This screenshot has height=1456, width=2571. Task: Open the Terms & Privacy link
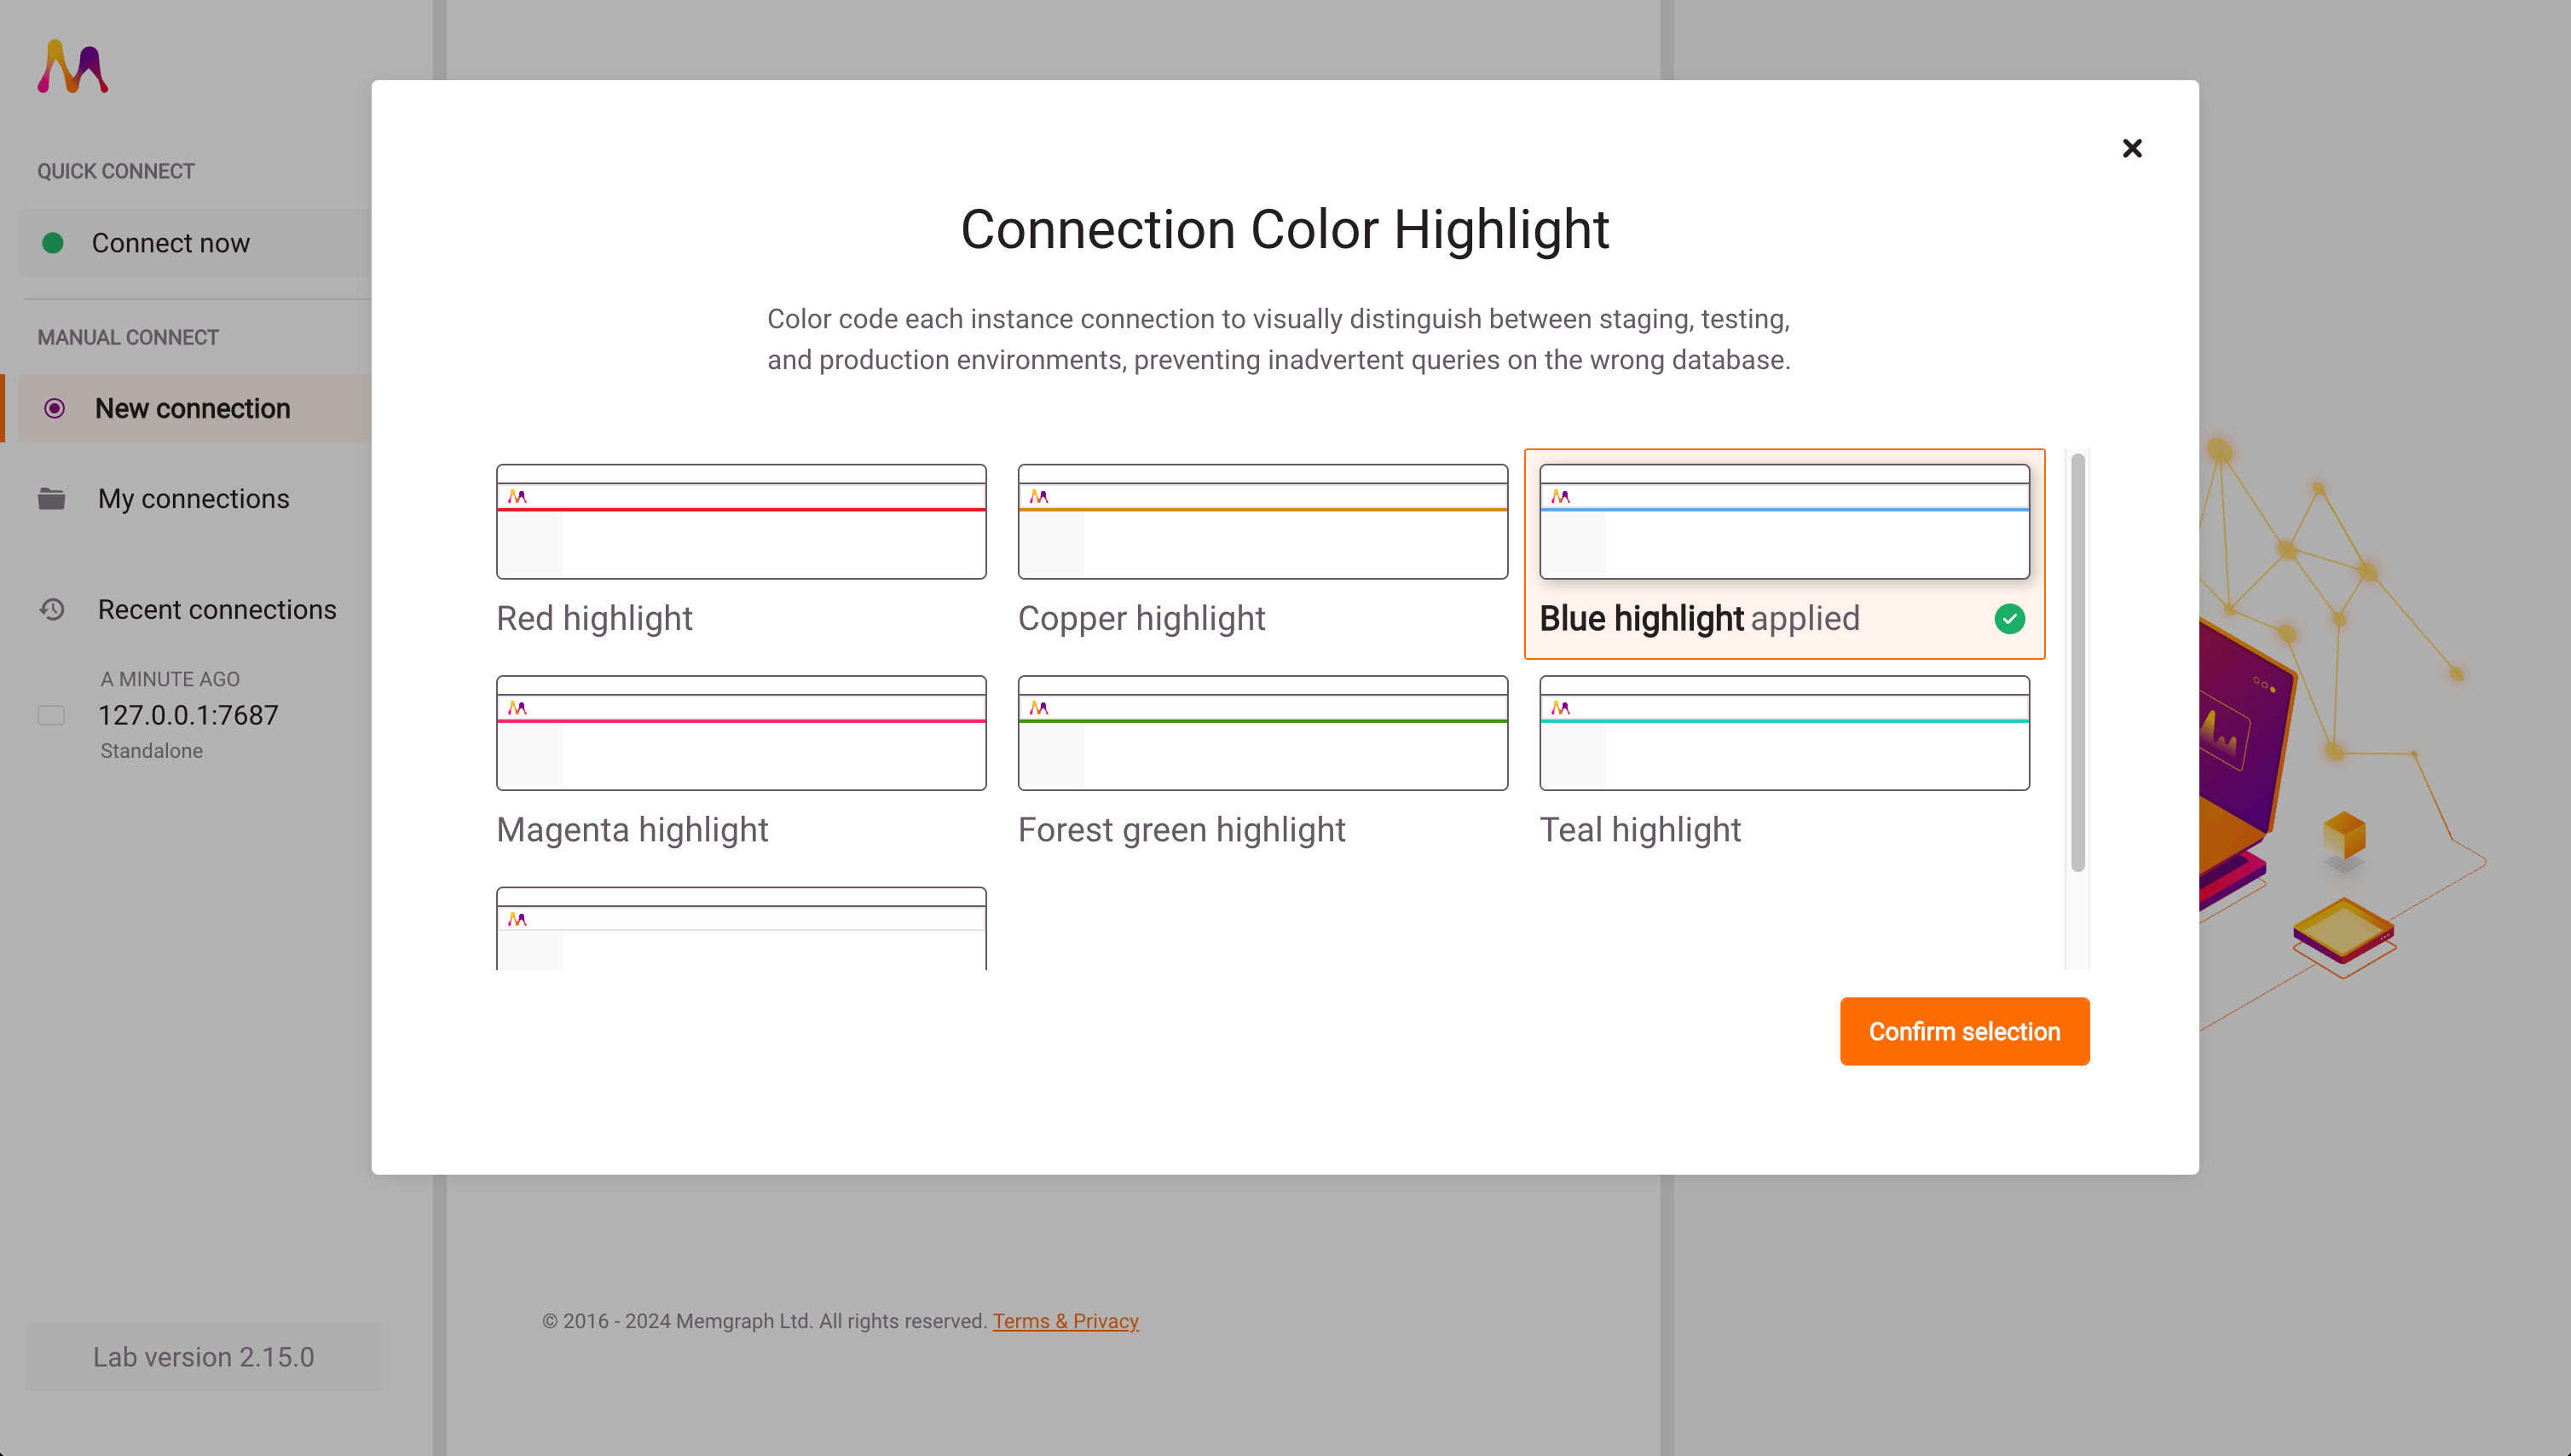click(1065, 1321)
